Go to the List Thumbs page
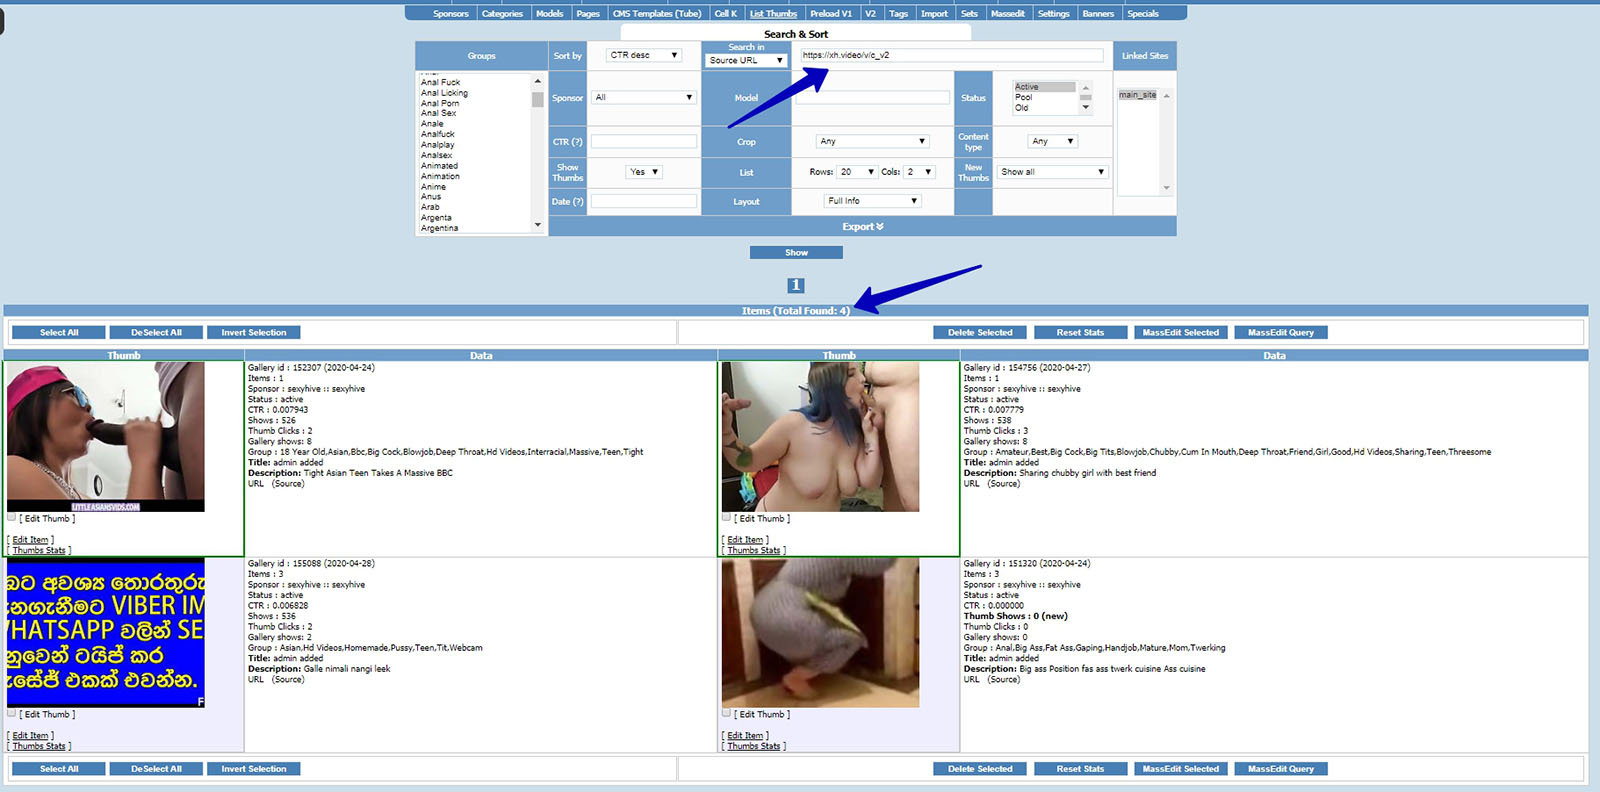Viewport: 1600px width, 792px height. coord(773,13)
